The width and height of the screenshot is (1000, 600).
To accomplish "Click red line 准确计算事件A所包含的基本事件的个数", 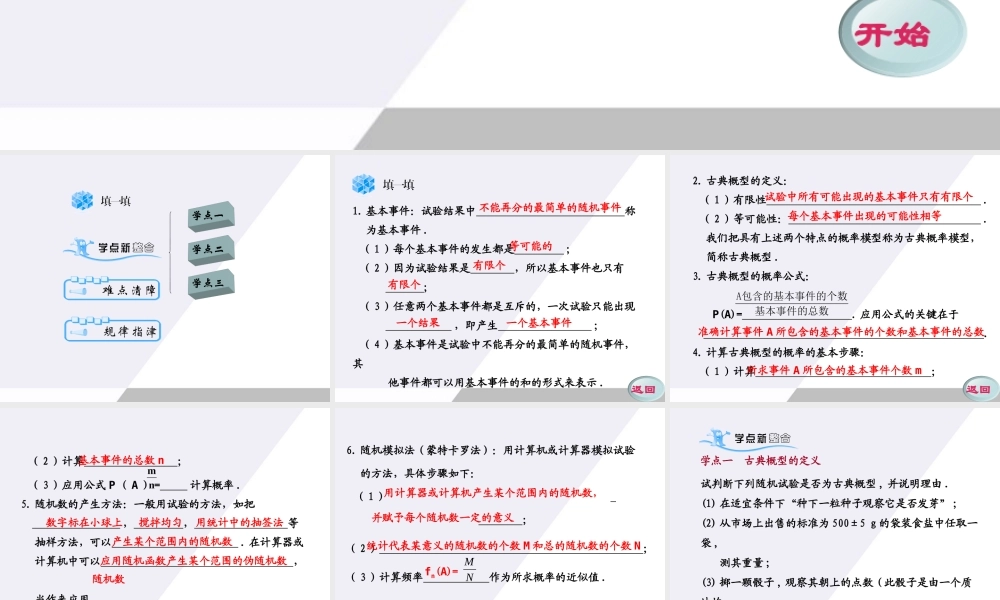I will pyautogui.click(x=841, y=332).
